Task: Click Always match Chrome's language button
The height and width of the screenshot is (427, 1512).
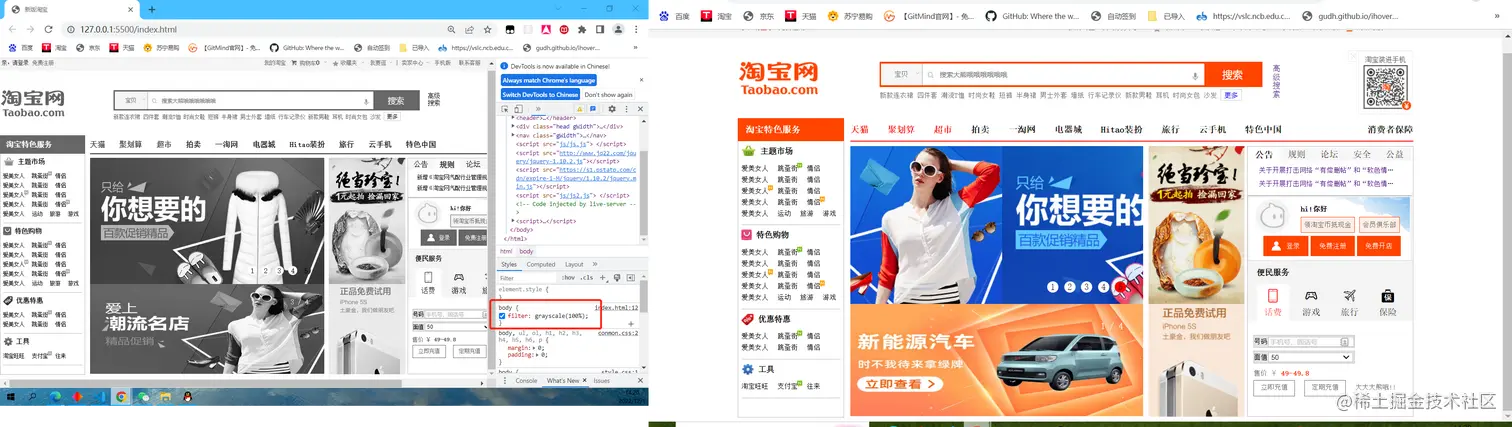Action: tap(549, 80)
